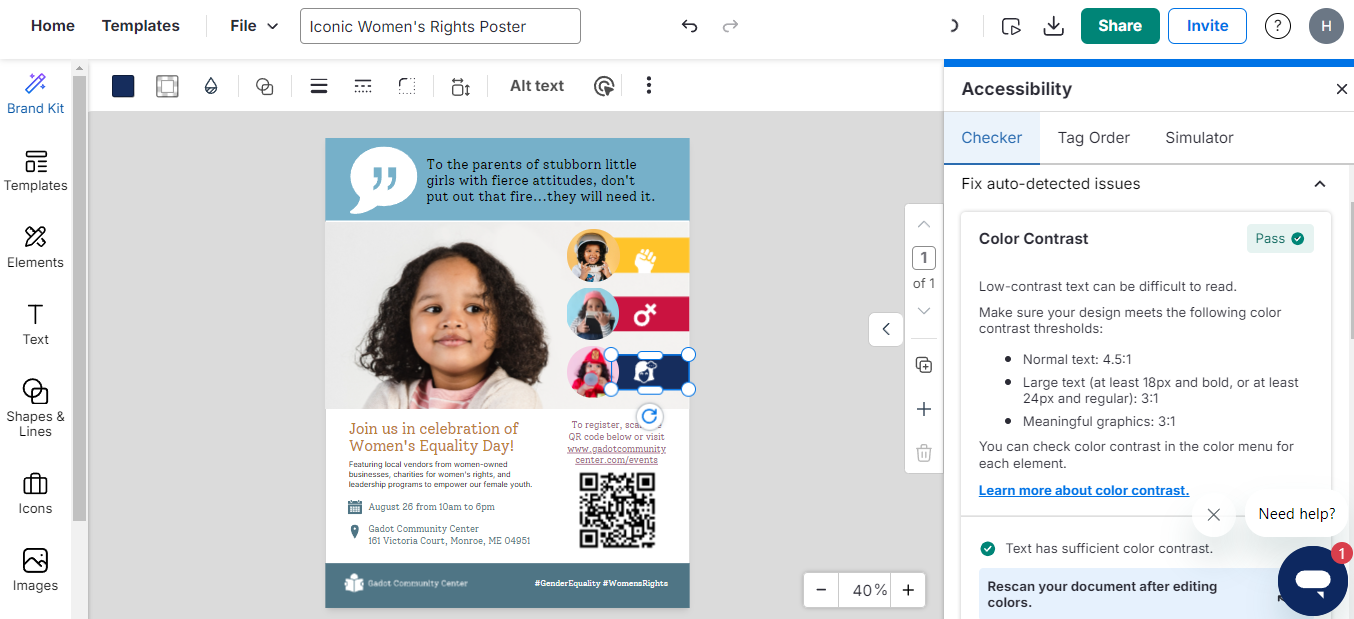Open the opacity droplet tool
The width and height of the screenshot is (1354, 619).
[210, 86]
